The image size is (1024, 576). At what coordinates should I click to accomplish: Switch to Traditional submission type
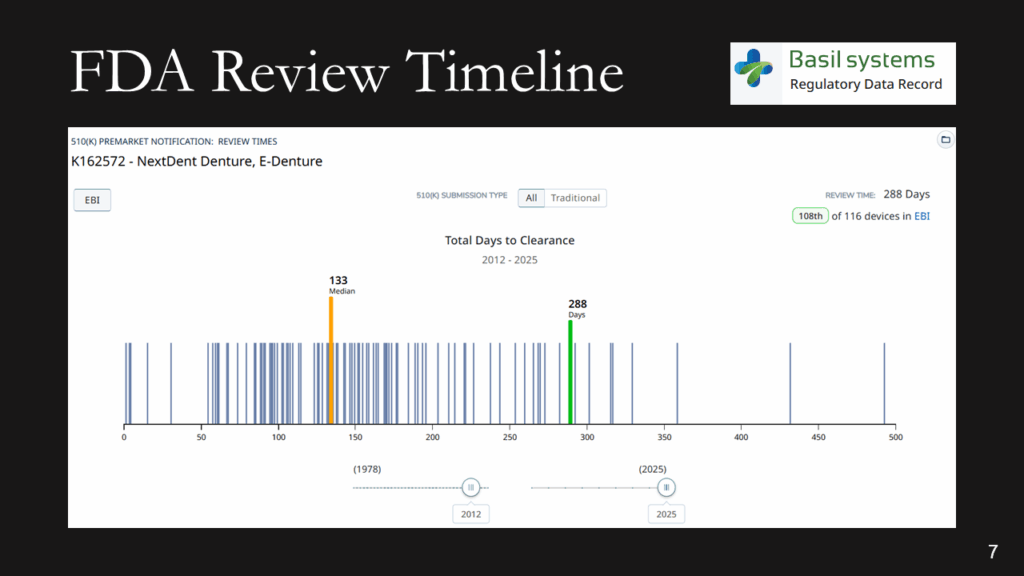tap(575, 197)
